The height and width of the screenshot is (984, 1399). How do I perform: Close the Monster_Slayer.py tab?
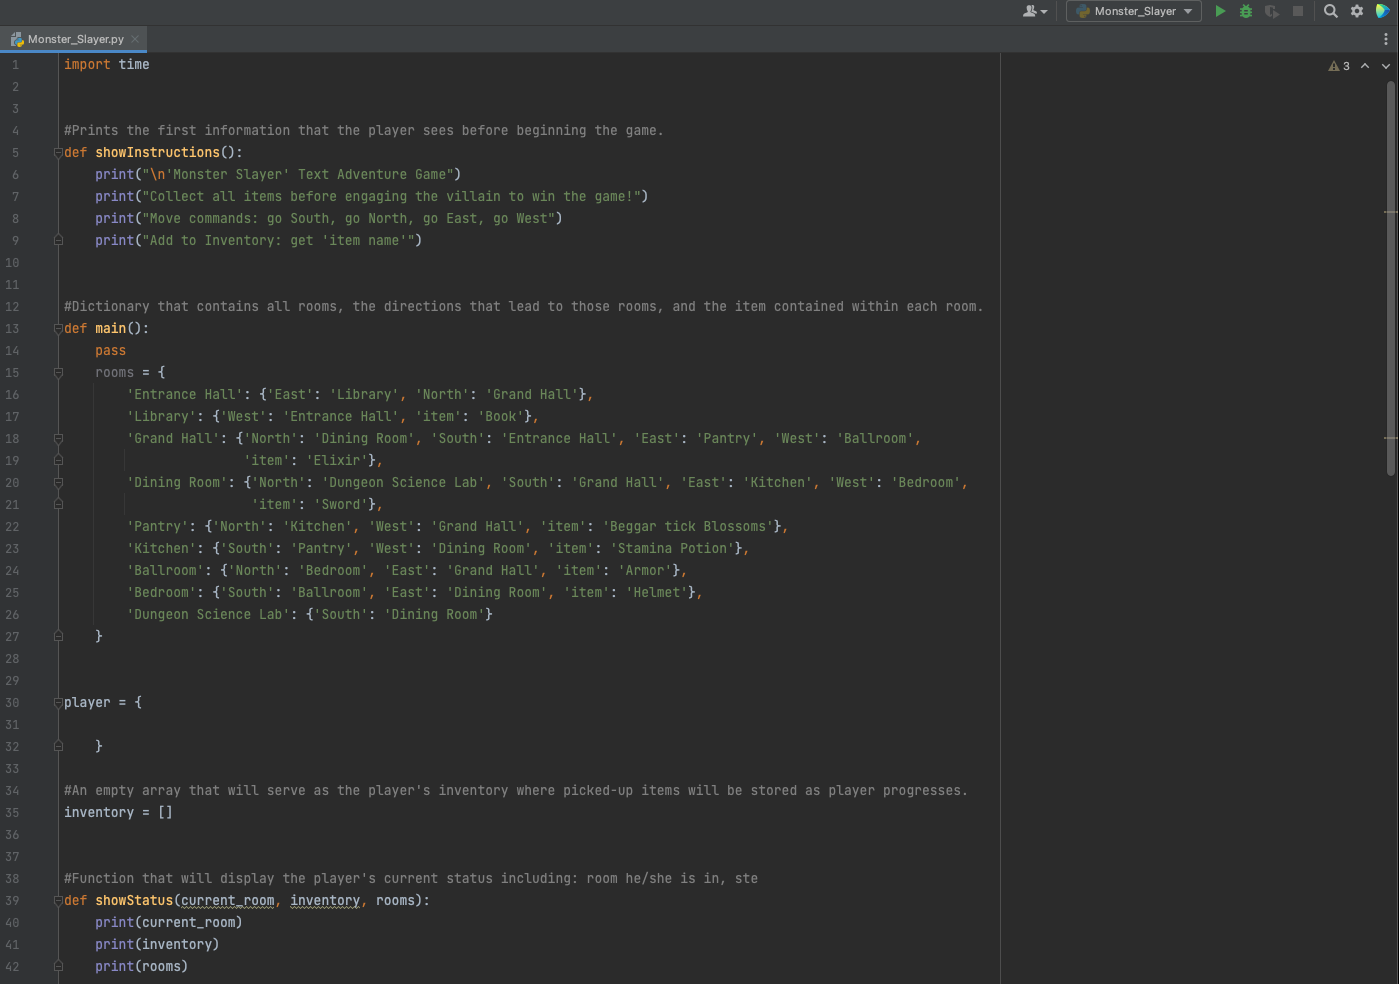pyautogui.click(x=135, y=38)
